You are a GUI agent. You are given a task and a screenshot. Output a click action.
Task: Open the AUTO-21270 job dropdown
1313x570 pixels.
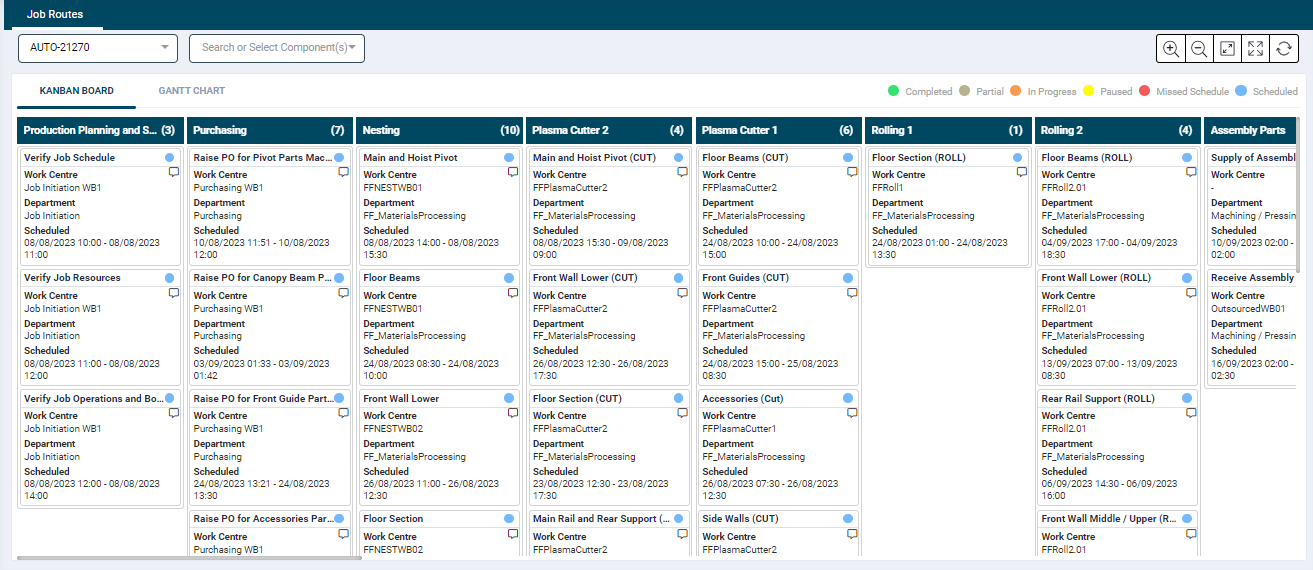[x=97, y=48]
